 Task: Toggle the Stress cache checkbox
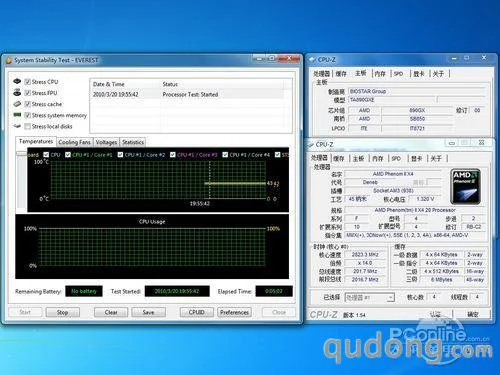[28, 104]
